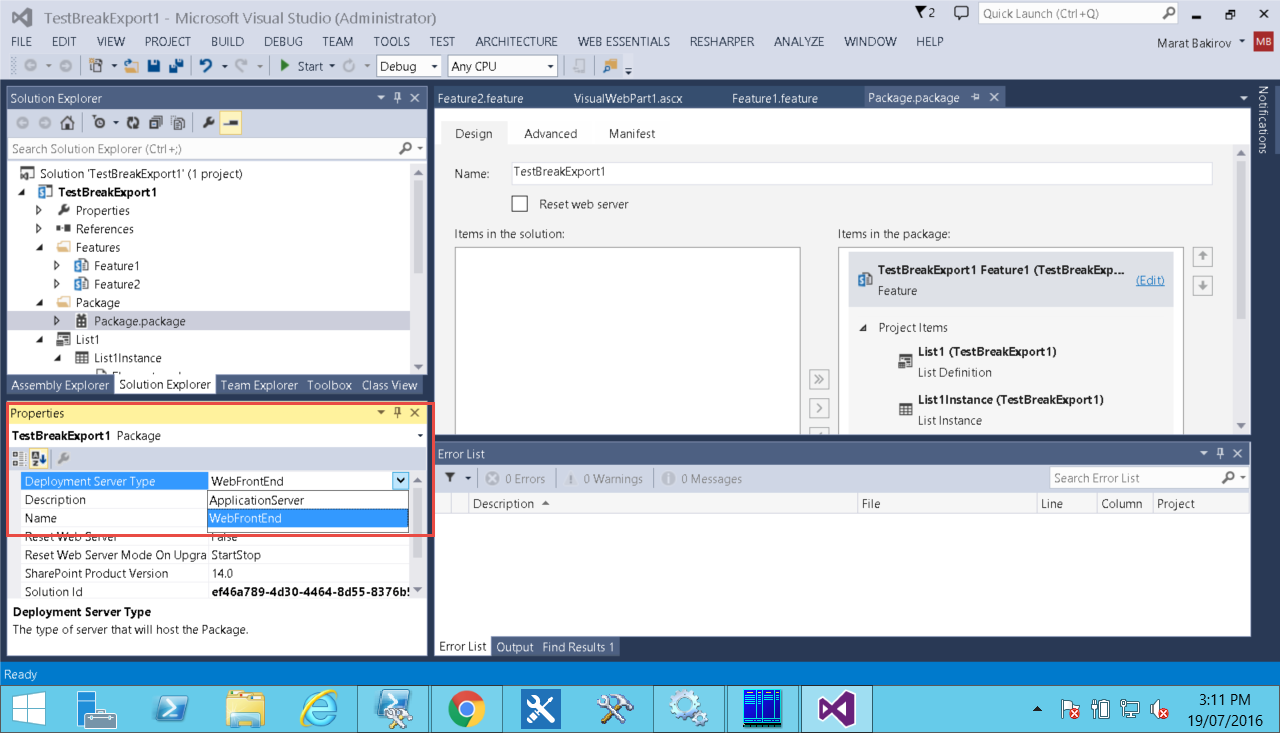
Task: Open the BUILD menu
Action: tap(227, 41)
